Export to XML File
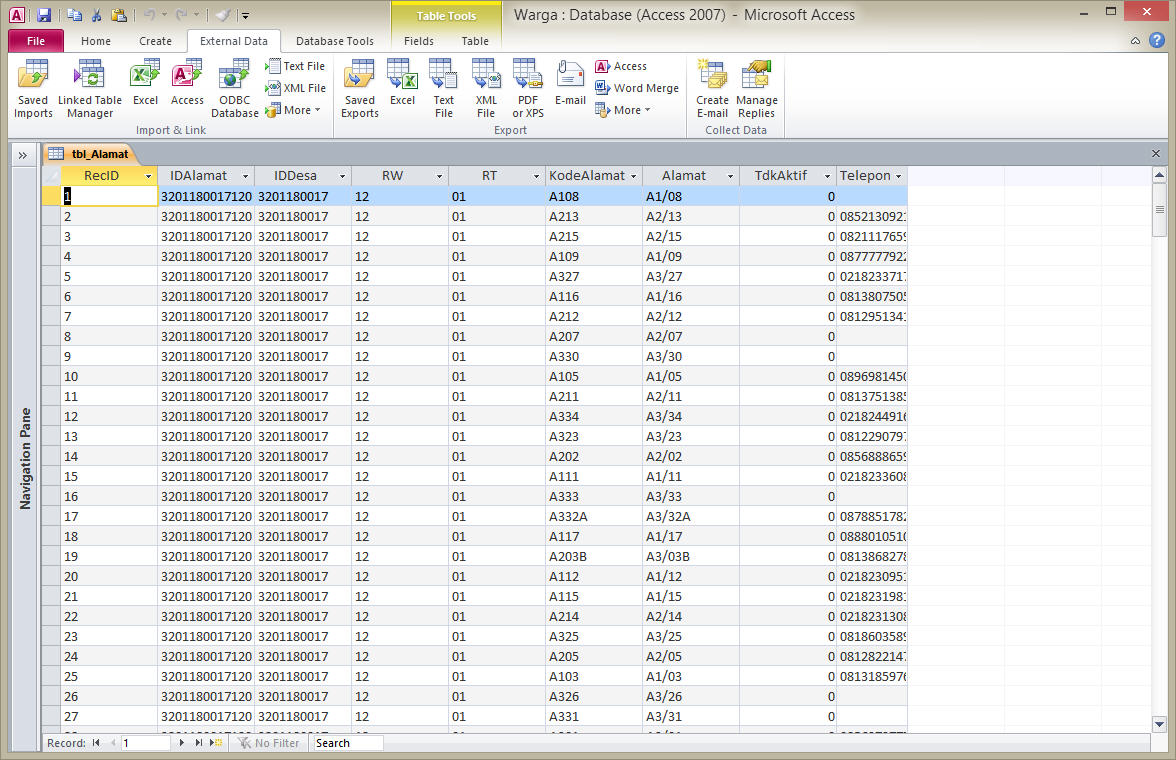This screenshot has width=1176, height=760. pos(486,89)
